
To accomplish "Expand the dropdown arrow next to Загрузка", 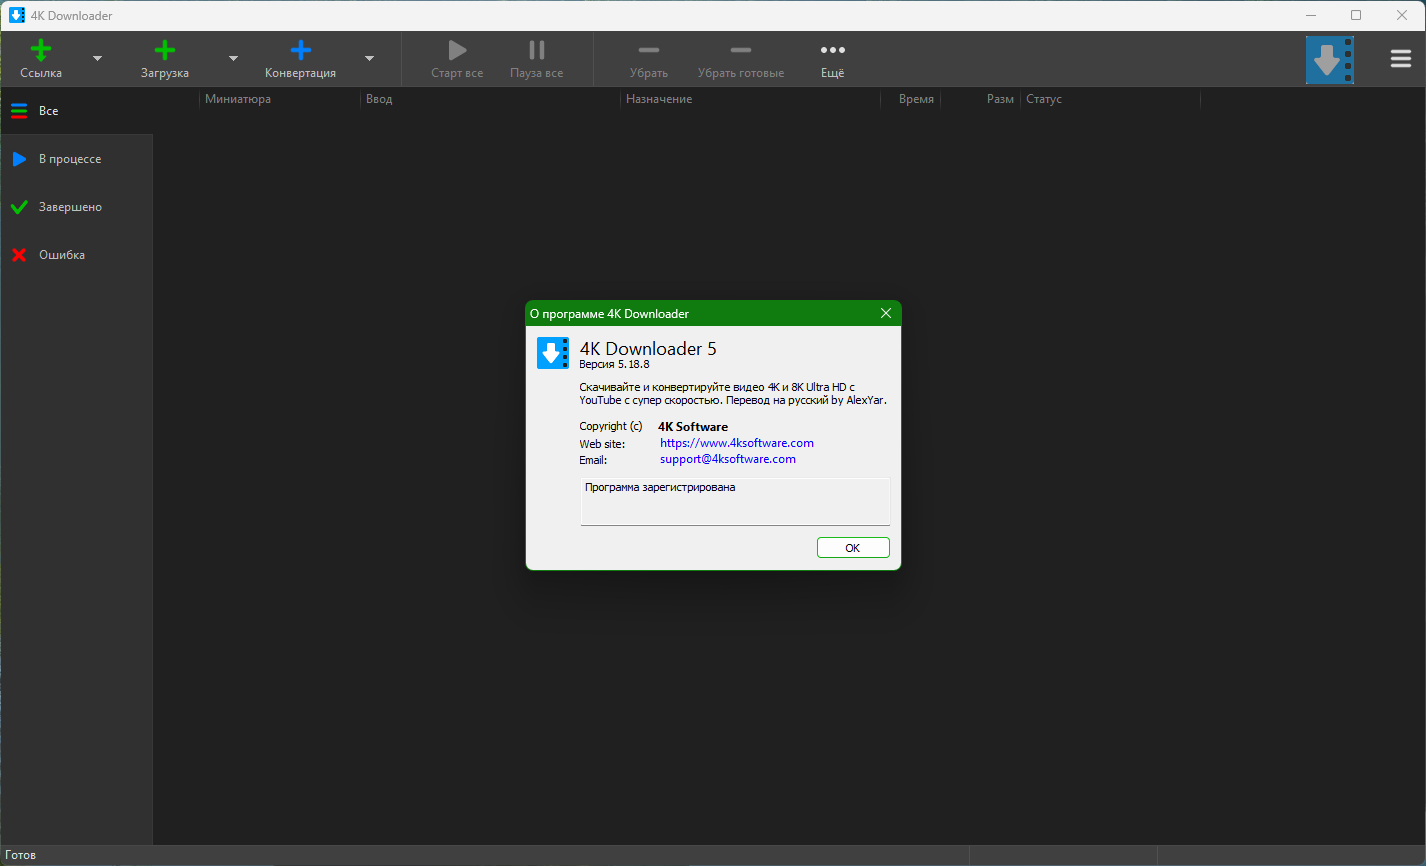I will pyautogui.click(x=234, y=59).
